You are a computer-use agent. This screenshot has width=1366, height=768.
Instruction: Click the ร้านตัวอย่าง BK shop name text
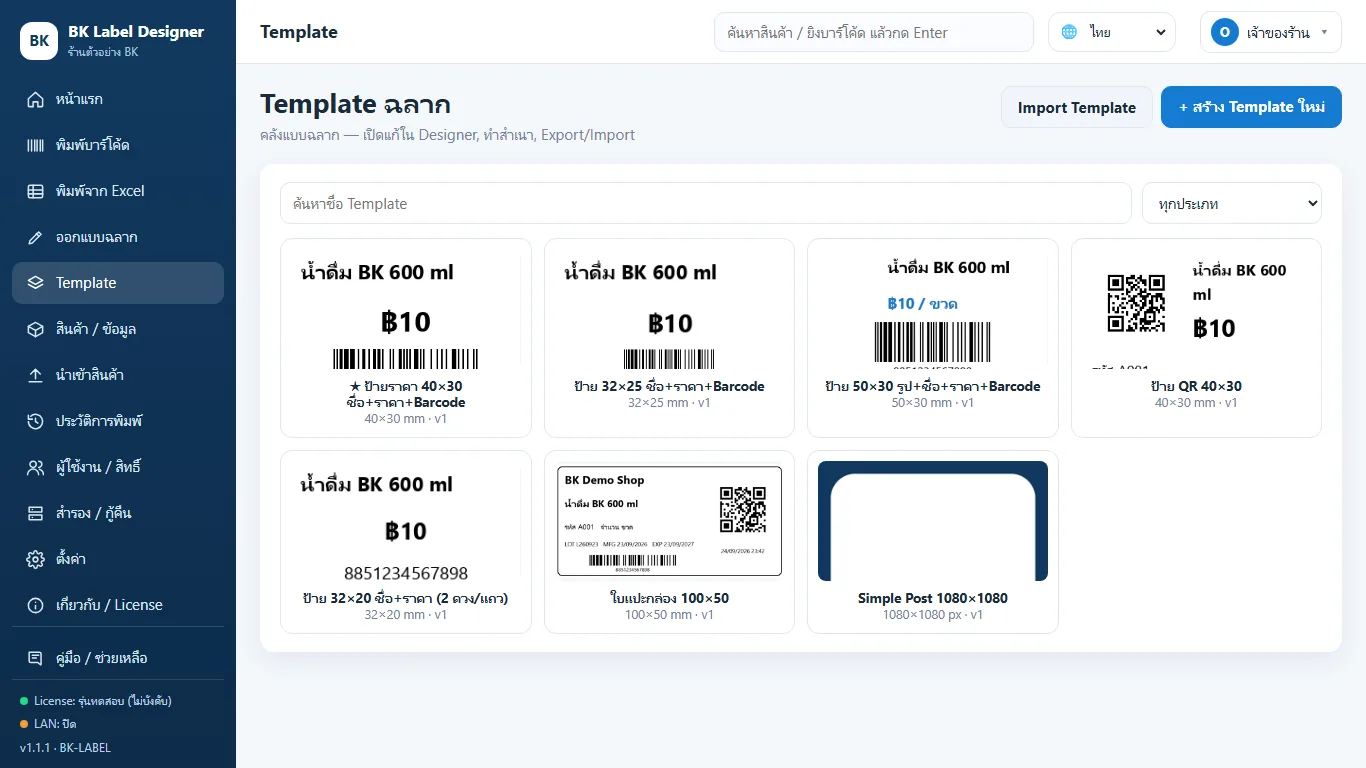[103, 52]
